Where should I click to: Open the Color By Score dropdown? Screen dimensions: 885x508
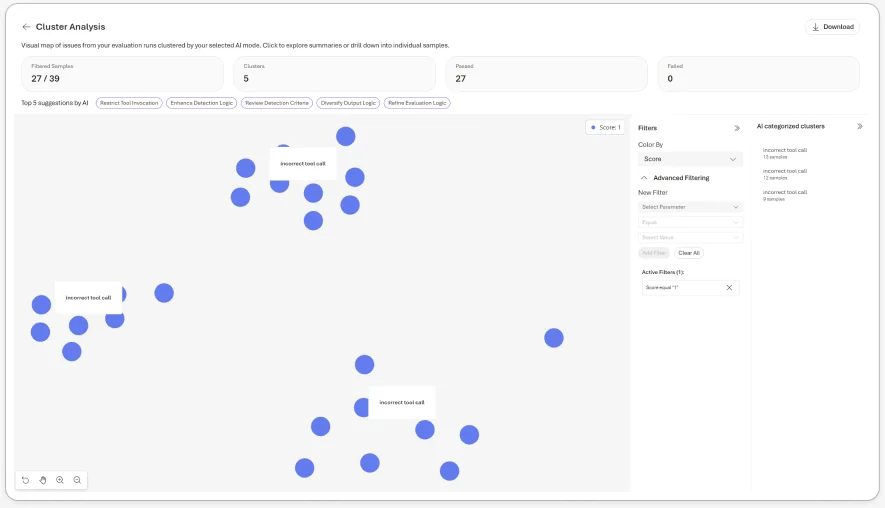pyautogui.click(x=690, y=159)
